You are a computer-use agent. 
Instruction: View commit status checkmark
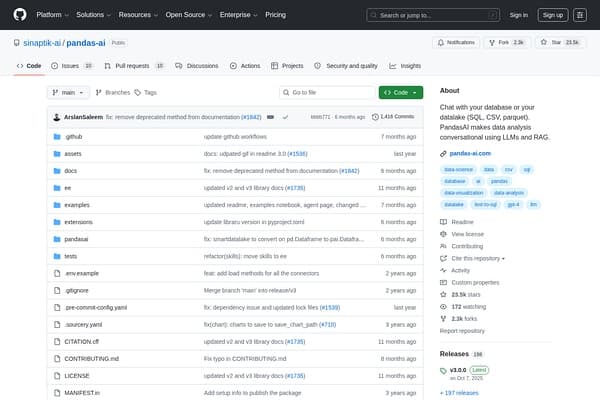coord(285,117)
